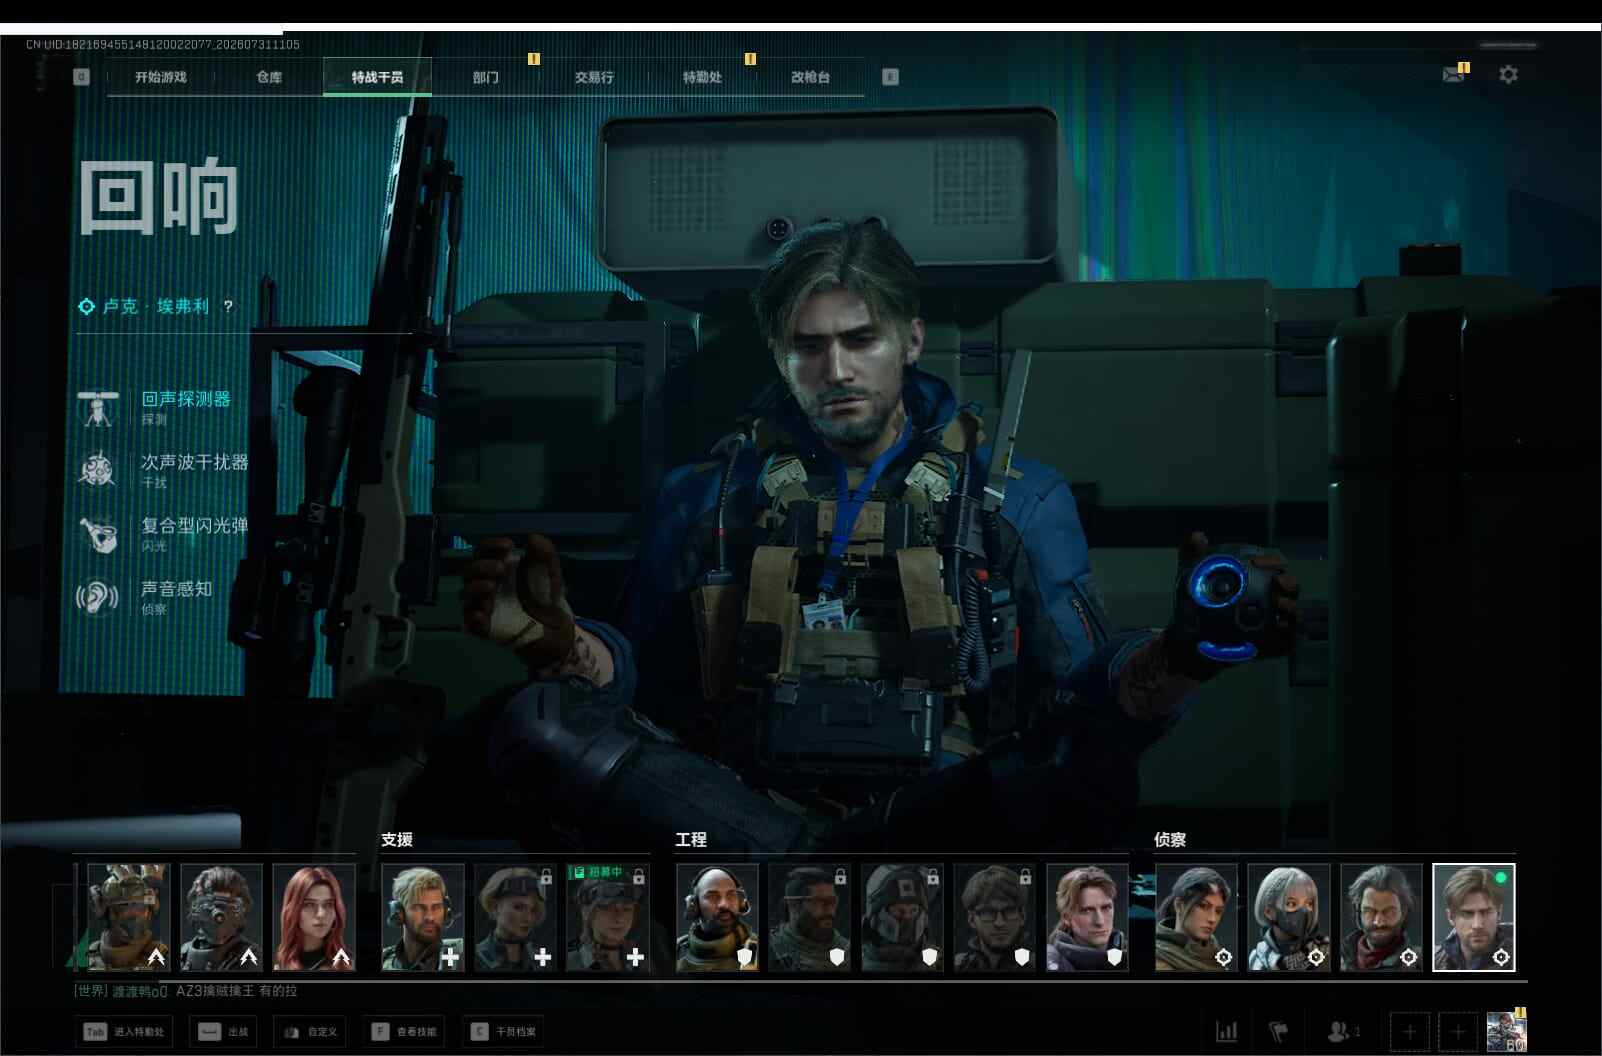This screenshot has width=1602, height=1056.
Task: Open the 干员档案 operator file button
Action: tap(503, 1031)
